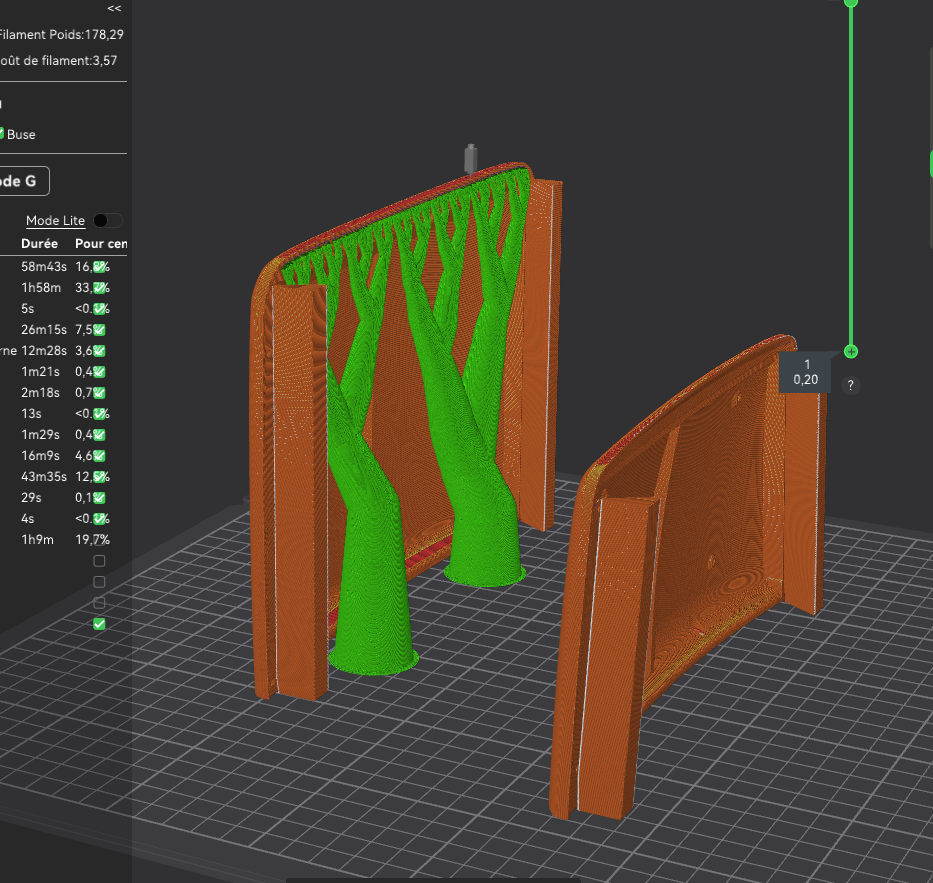Open the layer slider help question mark
The width and height of the screenshot is (933, 883).
pyautogui.click(x=851, y=385)
